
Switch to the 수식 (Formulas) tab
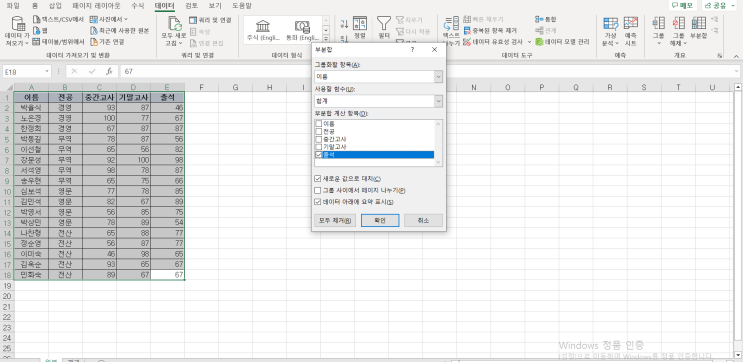138,6
